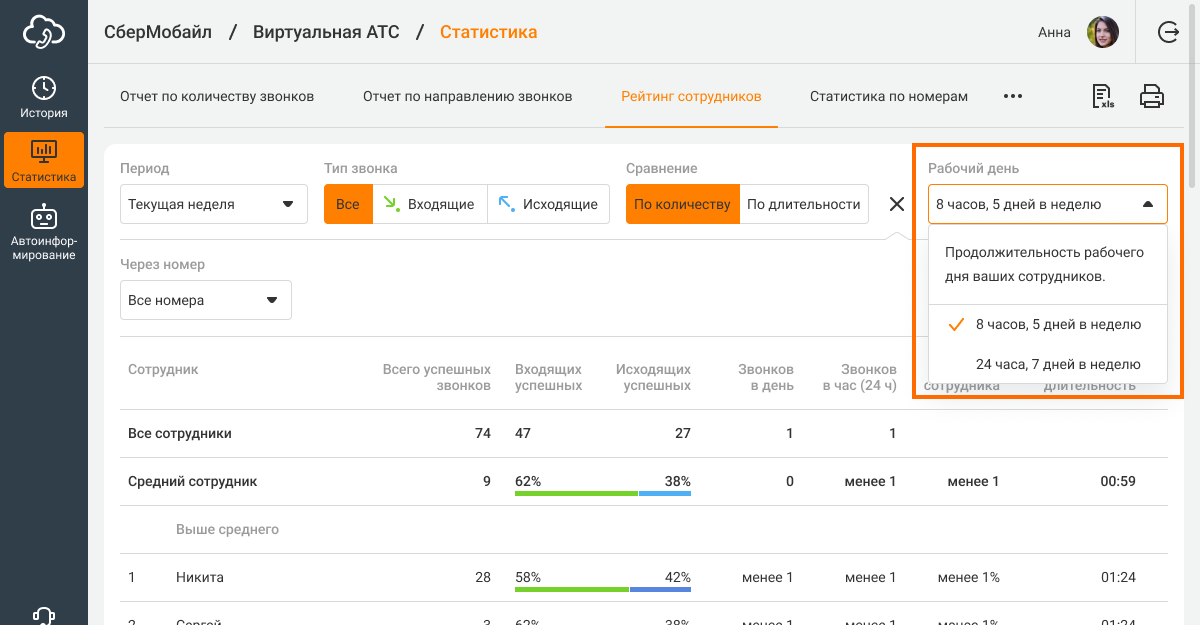Expand the Период dropdown
This screenshot has height=625, width=1200.
(207, 204)
